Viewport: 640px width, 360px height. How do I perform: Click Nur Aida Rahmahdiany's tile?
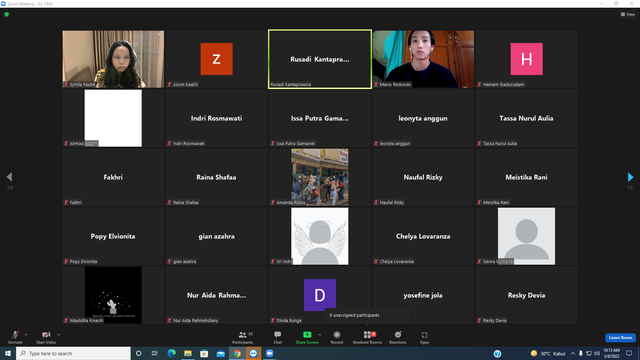[216, 295]
